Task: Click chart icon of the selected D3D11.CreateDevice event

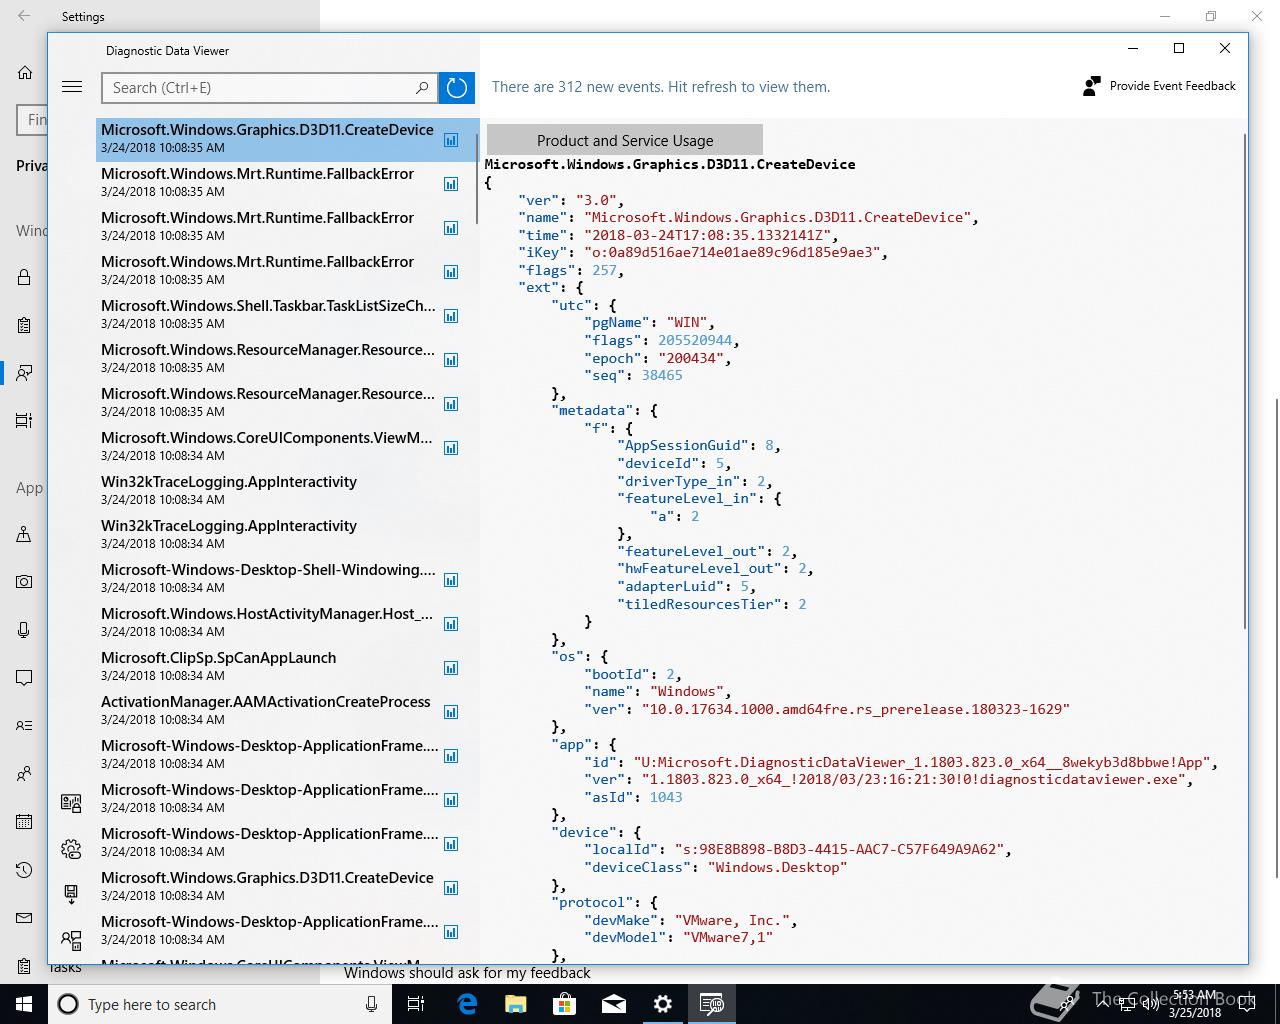Action: tap(451, 140)
